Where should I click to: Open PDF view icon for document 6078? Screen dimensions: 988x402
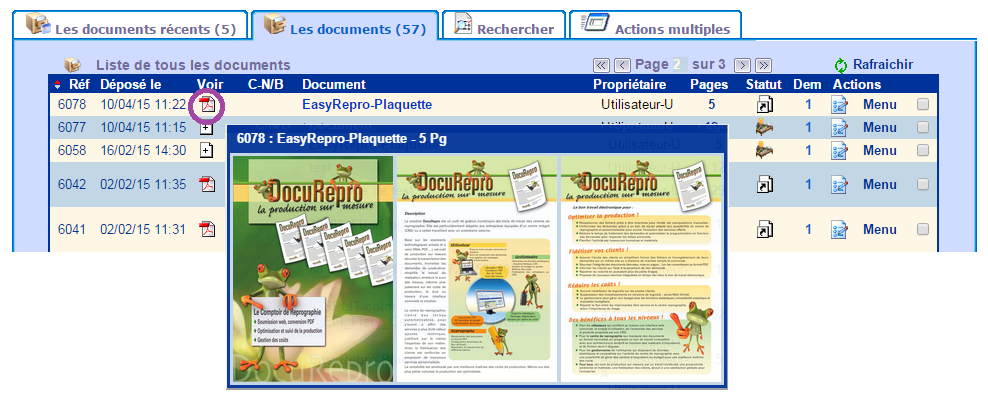click(207, 105)
